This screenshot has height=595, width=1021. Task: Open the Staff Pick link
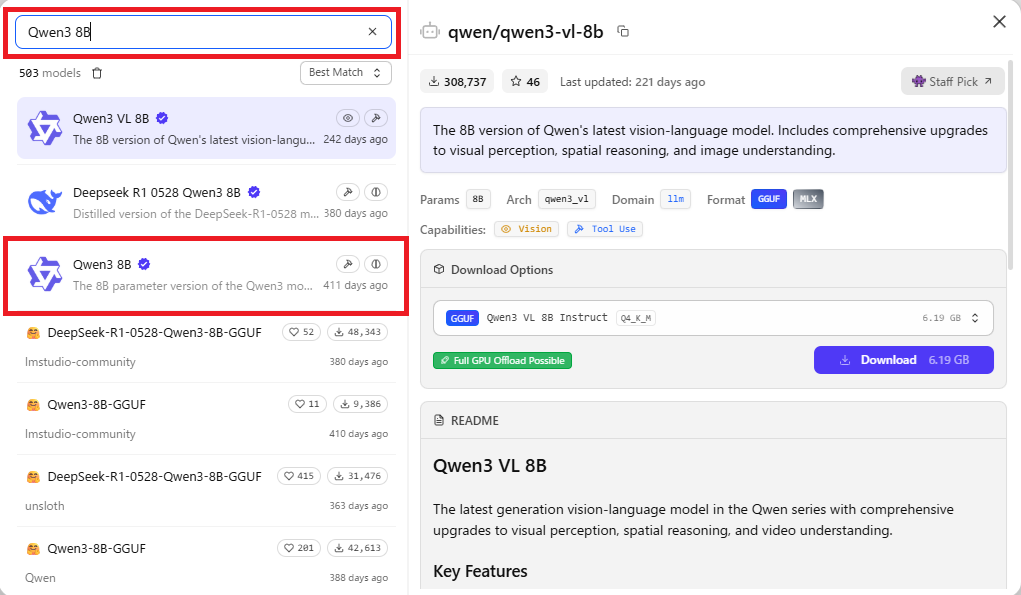[953, 81]
